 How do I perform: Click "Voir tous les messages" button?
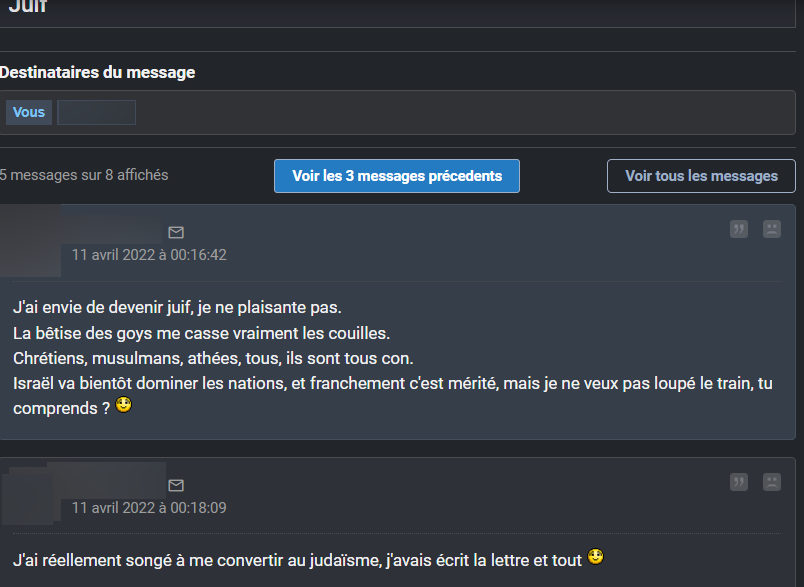pyautogui.click(x=701, y=176)
